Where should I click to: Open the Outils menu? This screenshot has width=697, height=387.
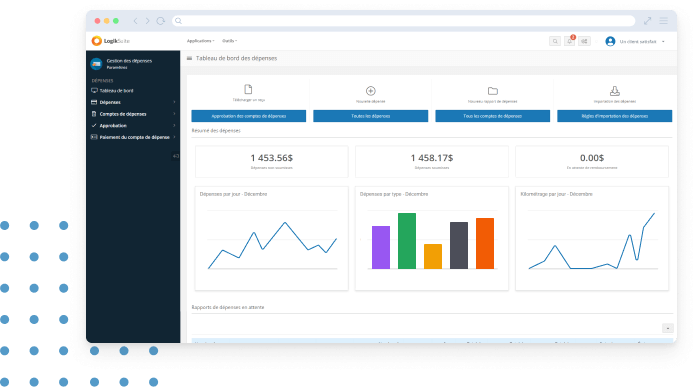(229, 41)
